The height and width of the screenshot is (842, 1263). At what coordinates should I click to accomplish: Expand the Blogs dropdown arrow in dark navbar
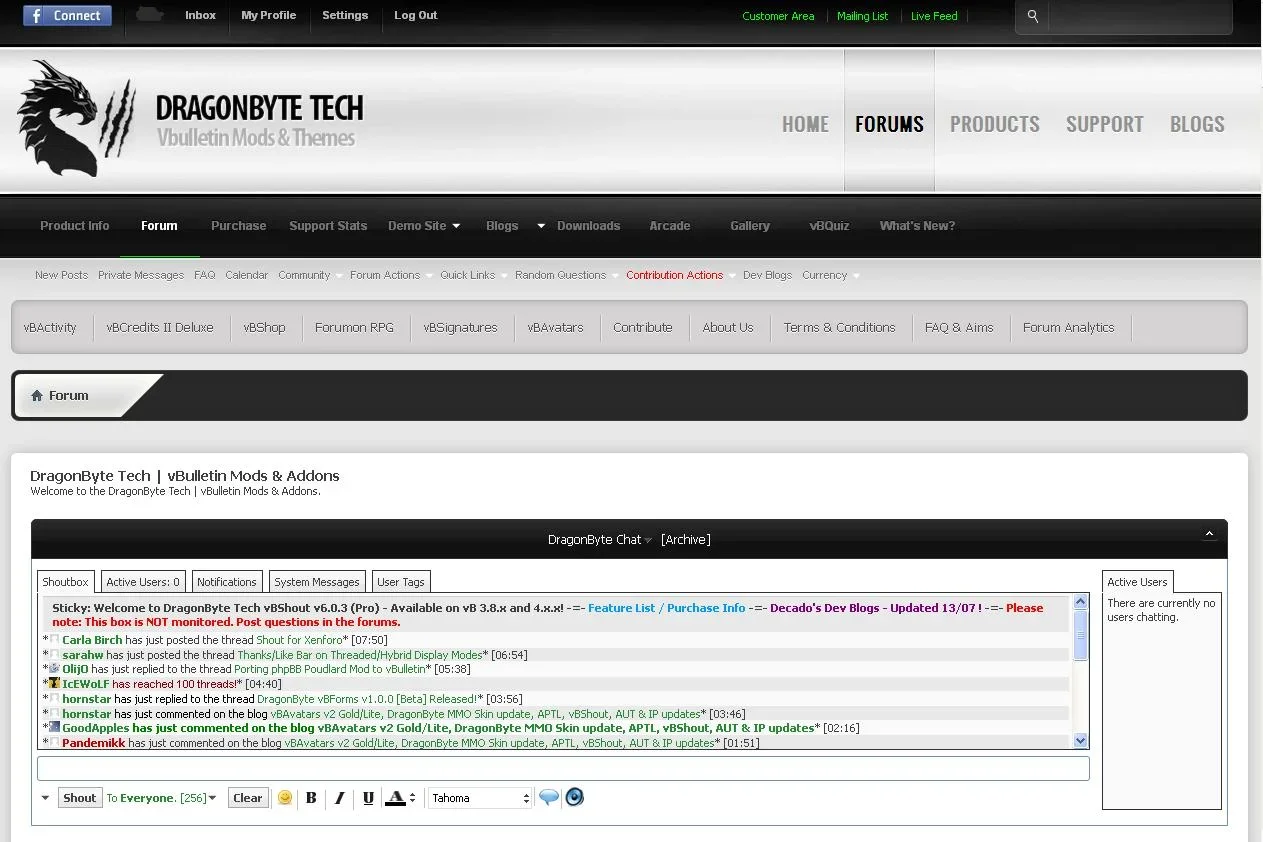pyautogui.click(x=541, y=226)
